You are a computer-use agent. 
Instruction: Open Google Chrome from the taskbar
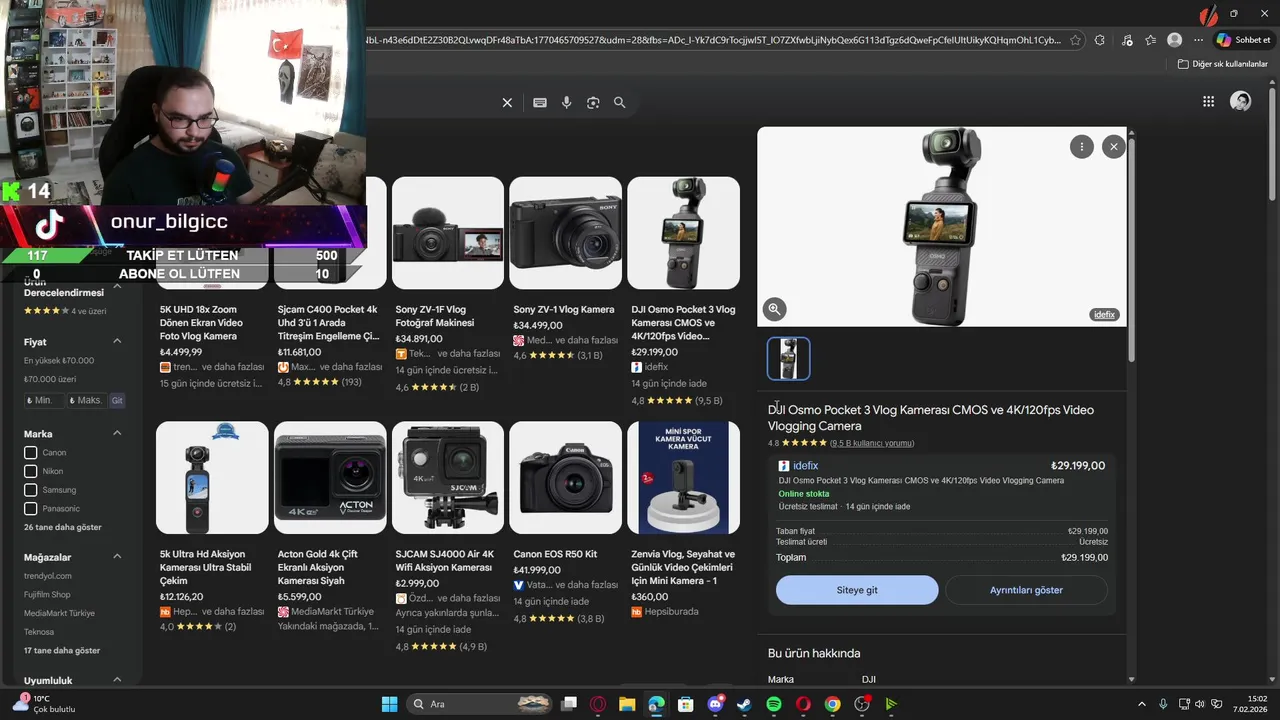click(832, 704)
